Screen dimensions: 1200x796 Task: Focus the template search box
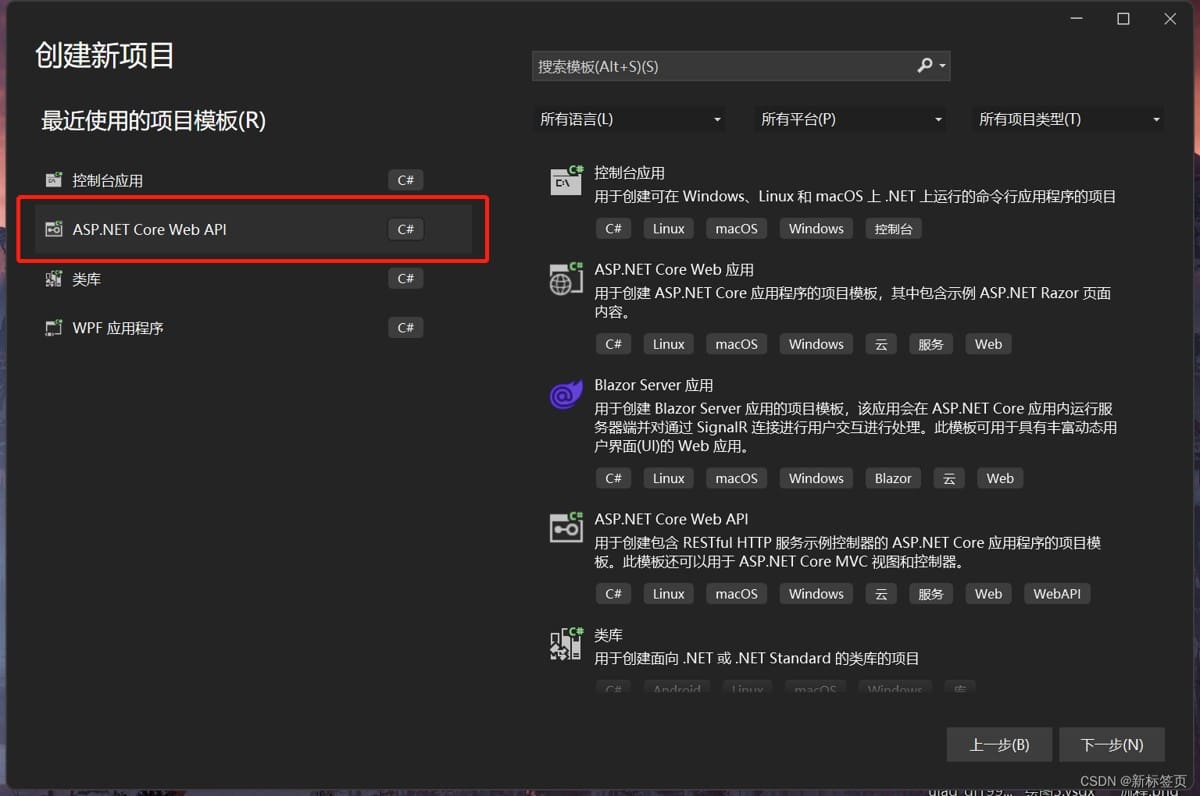coord(741,66)
